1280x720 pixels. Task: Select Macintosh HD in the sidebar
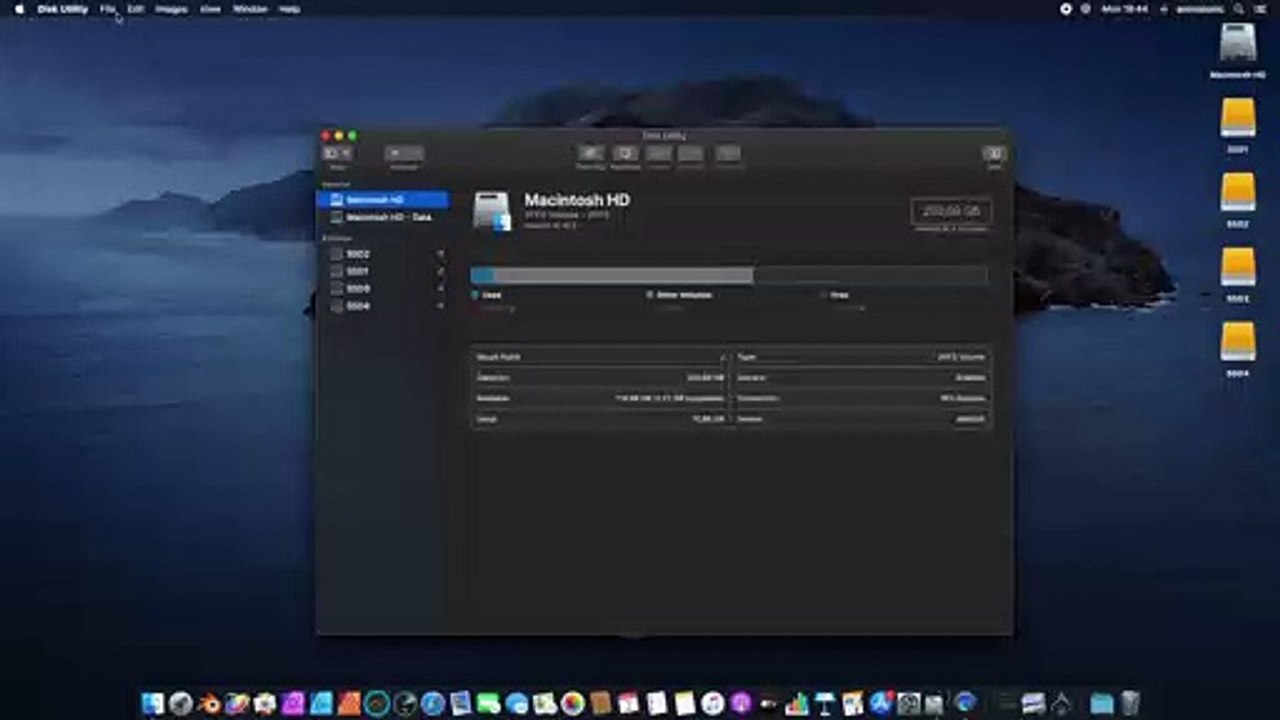click(x=383, y=200)
